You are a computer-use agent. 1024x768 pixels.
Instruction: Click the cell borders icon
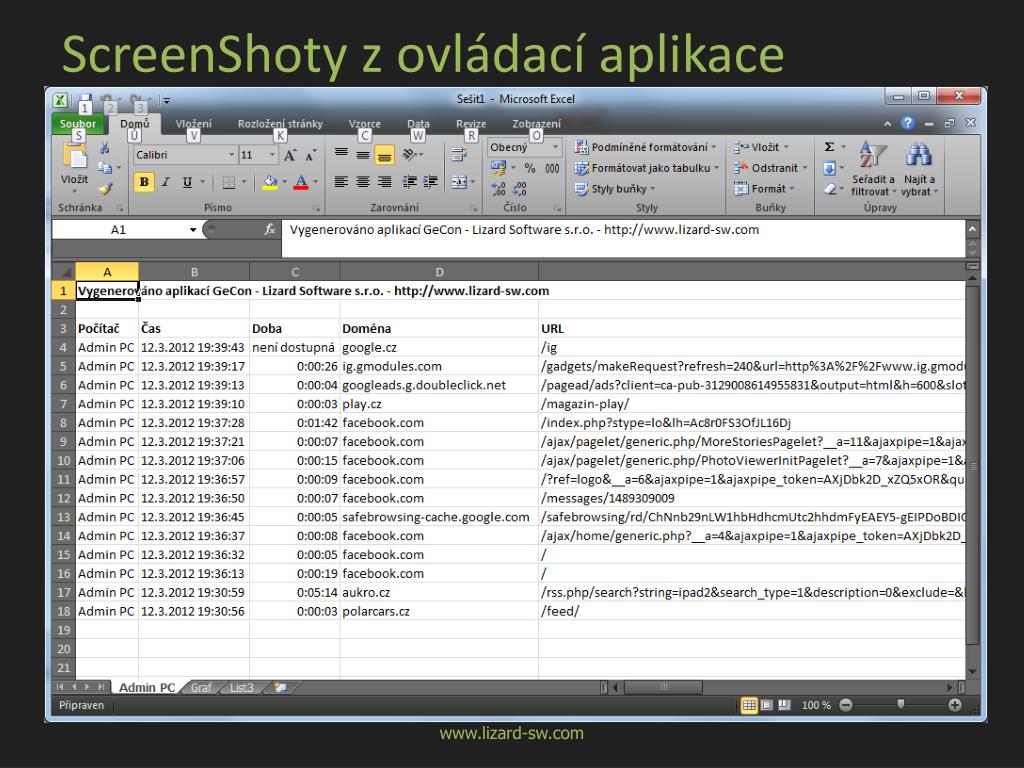click(228, 182)
